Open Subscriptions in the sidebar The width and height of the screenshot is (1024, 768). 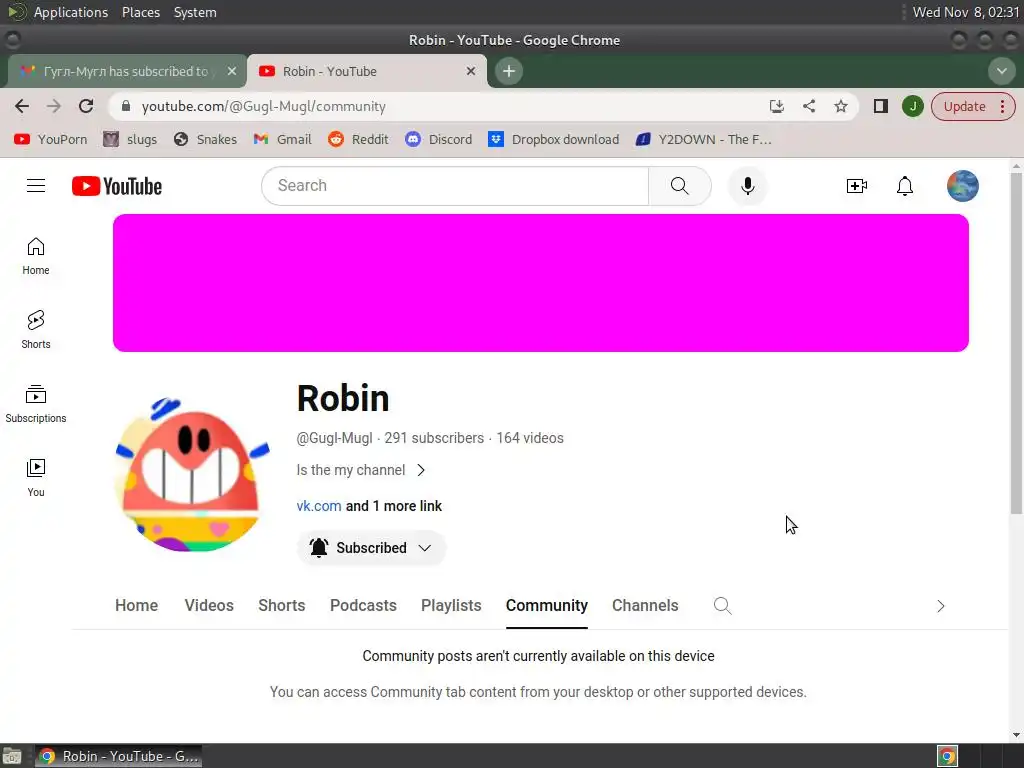click(x=36, y=404)
